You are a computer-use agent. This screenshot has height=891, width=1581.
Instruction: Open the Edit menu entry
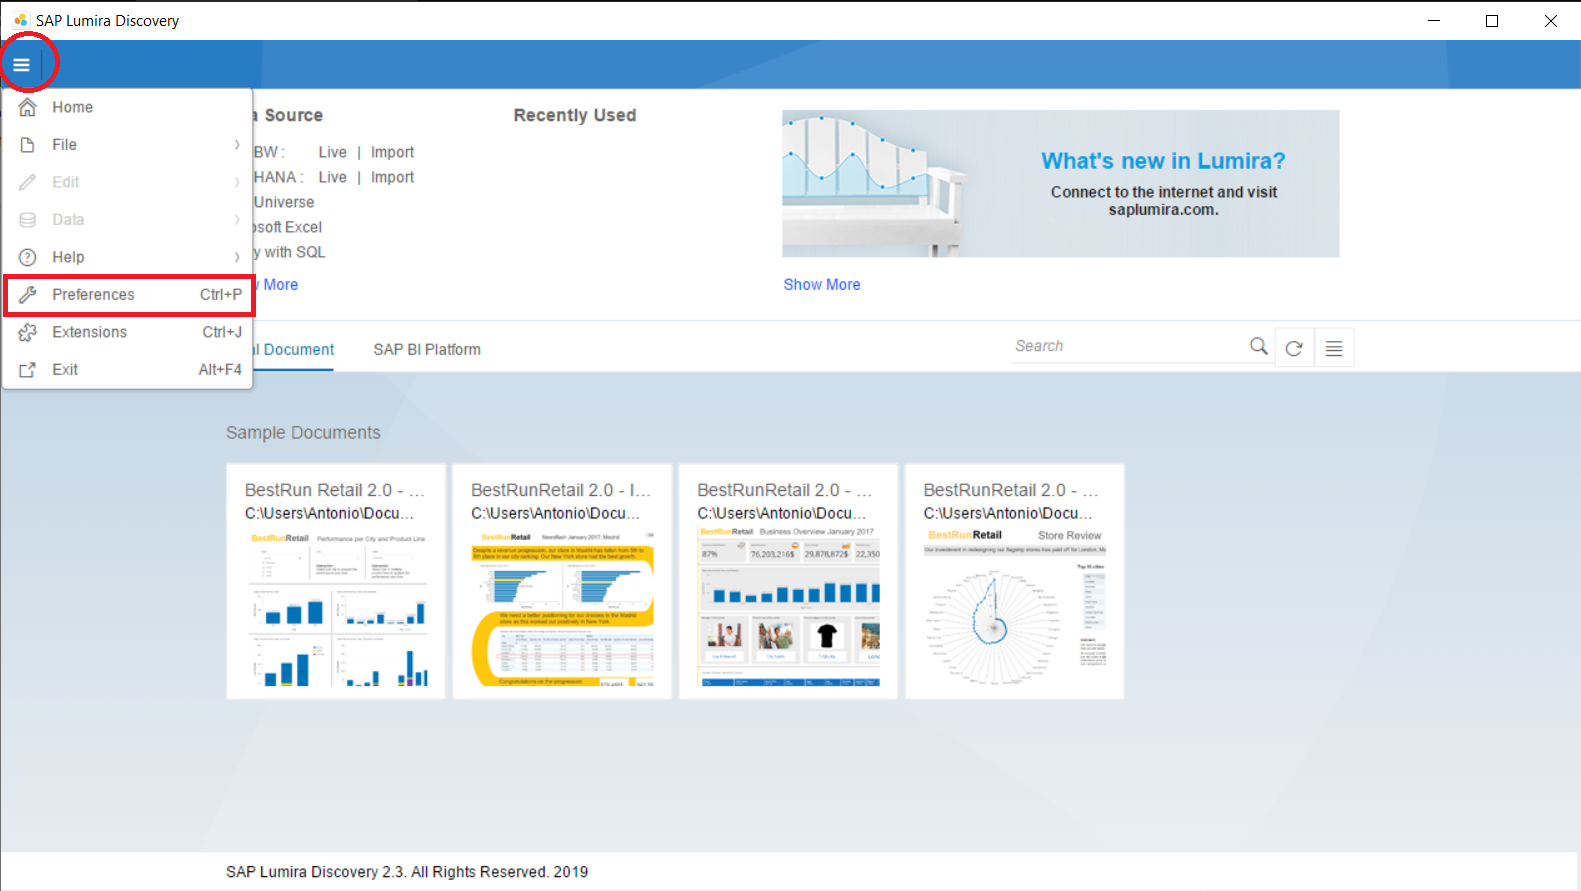[128, 182]
